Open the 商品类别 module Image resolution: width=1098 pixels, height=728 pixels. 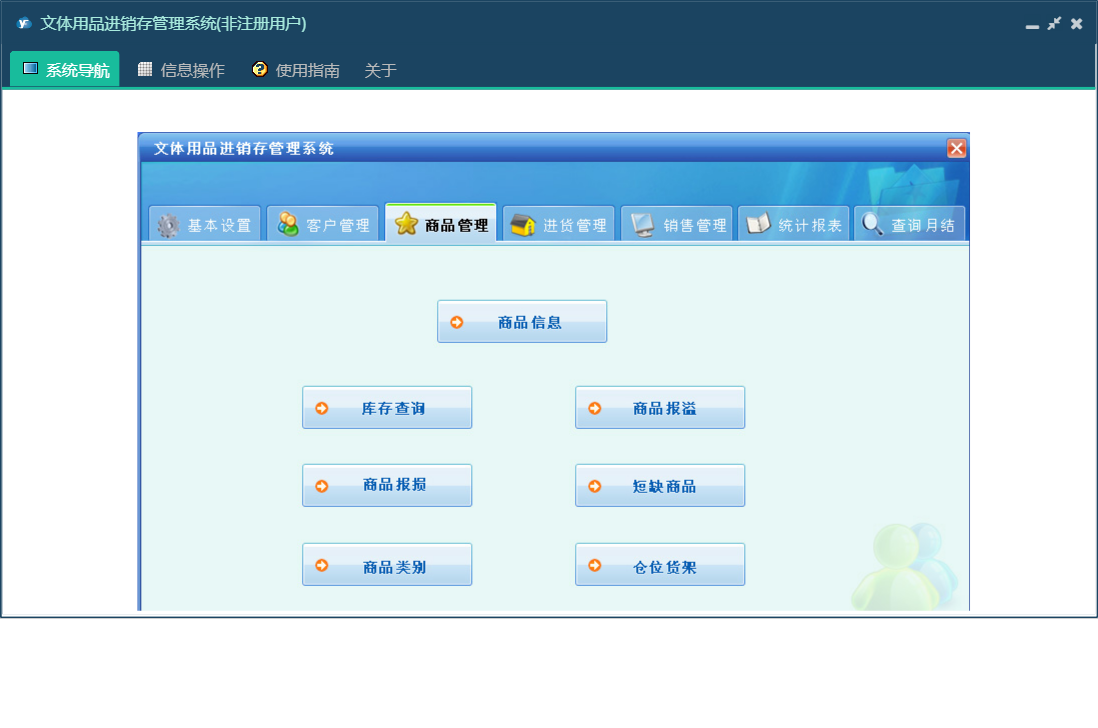click(387, 564)
